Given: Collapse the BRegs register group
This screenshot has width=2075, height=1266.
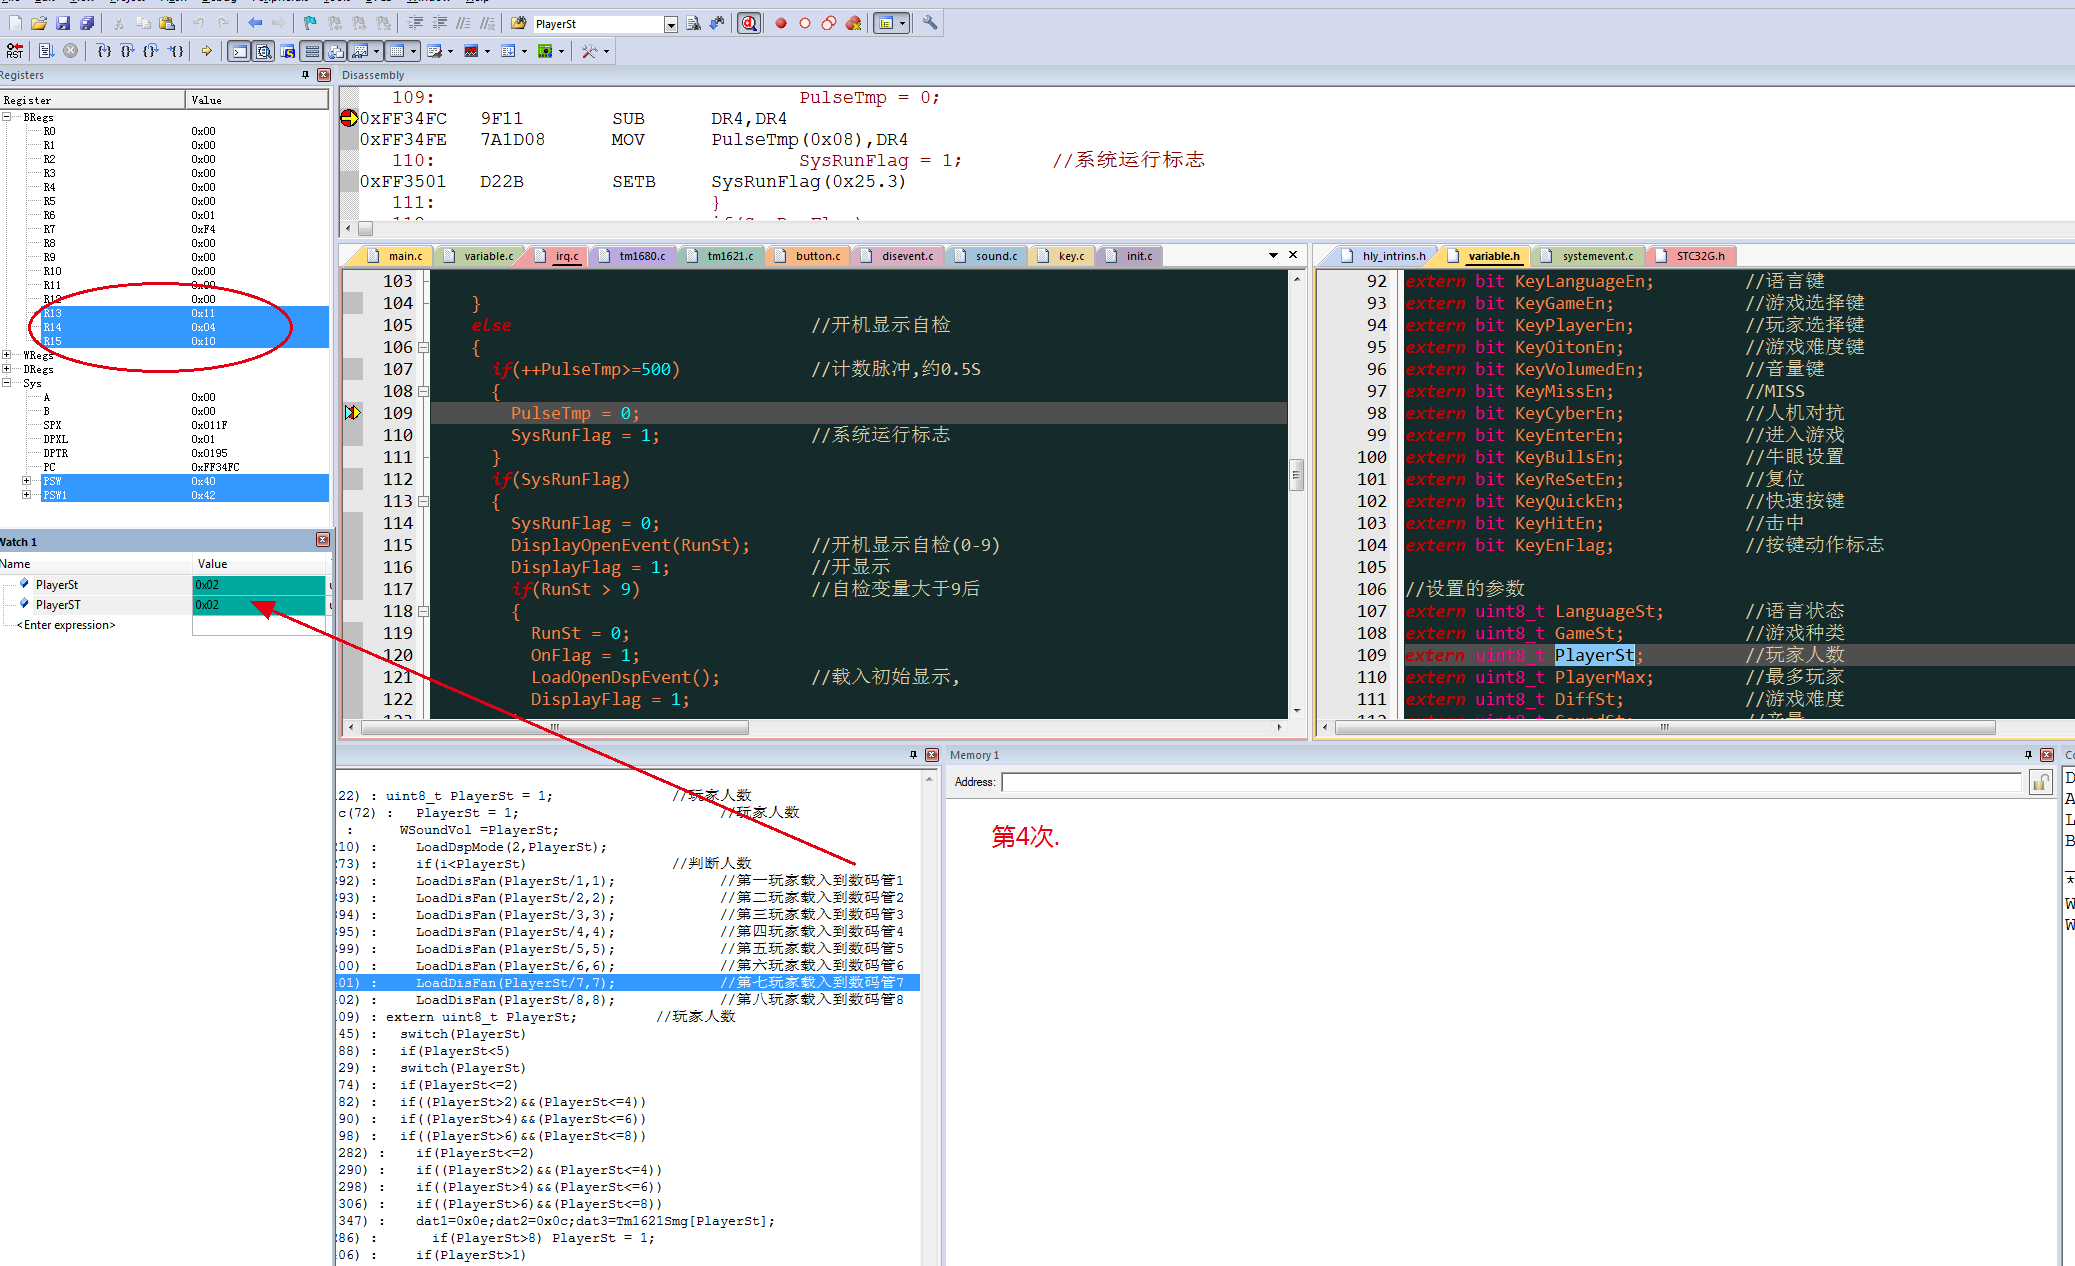Looking at the screenshot, I should coord(7,117).
